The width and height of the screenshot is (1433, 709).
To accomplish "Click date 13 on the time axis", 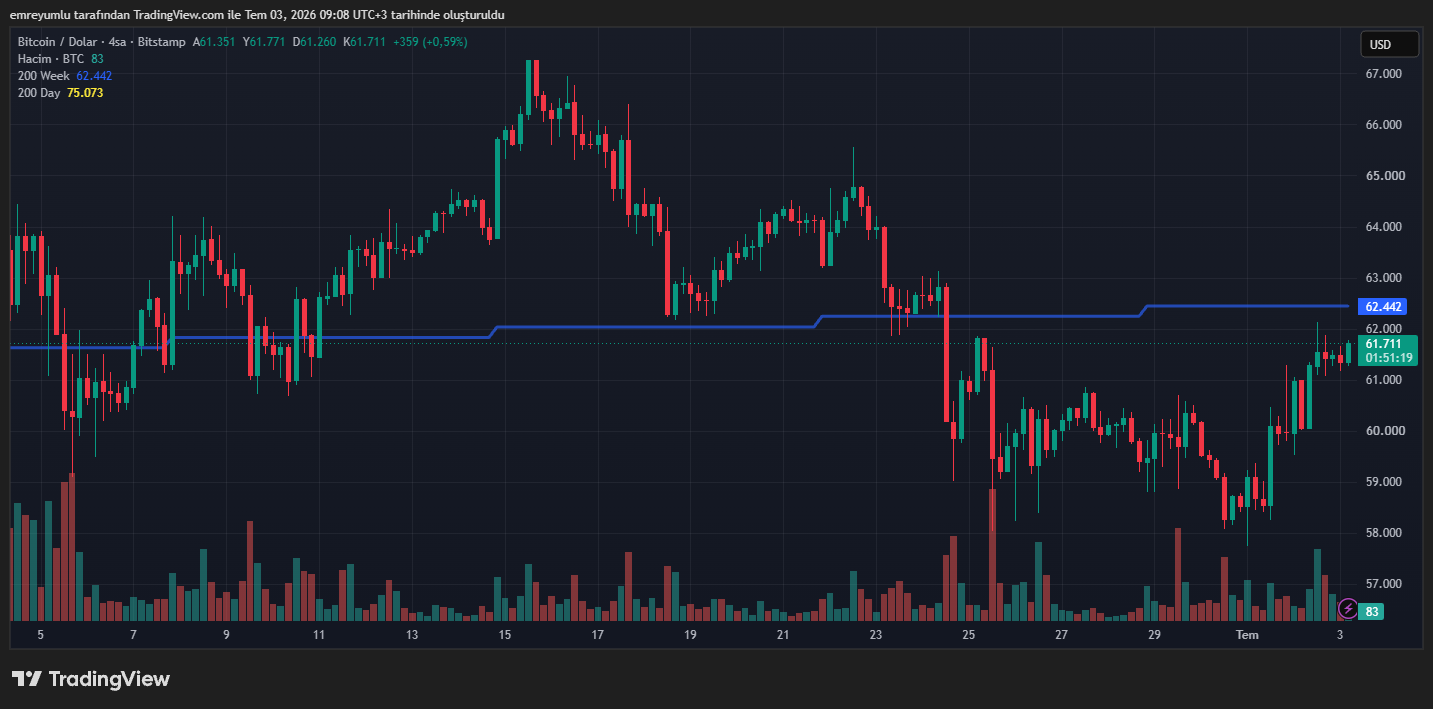I will click(x=412, y=635).
